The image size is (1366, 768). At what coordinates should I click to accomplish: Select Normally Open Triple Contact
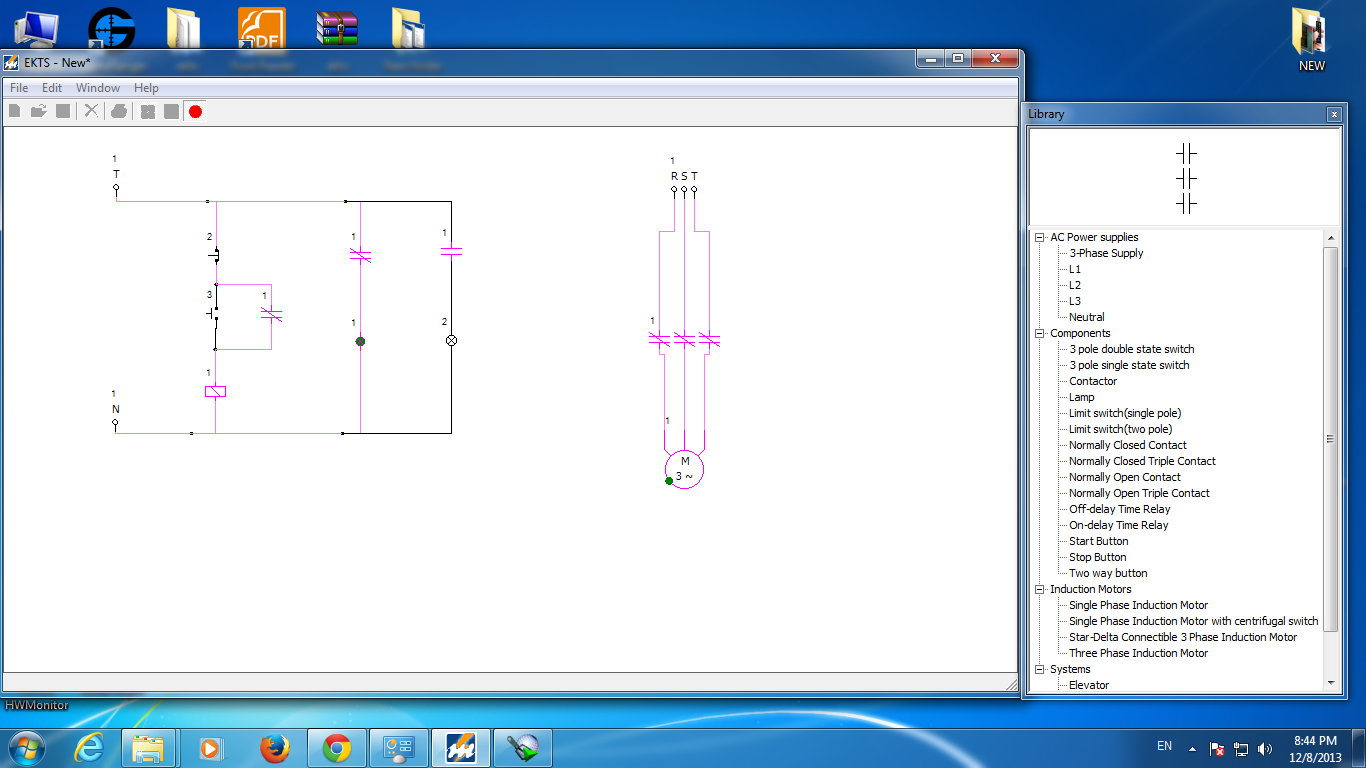point(1139,493)
